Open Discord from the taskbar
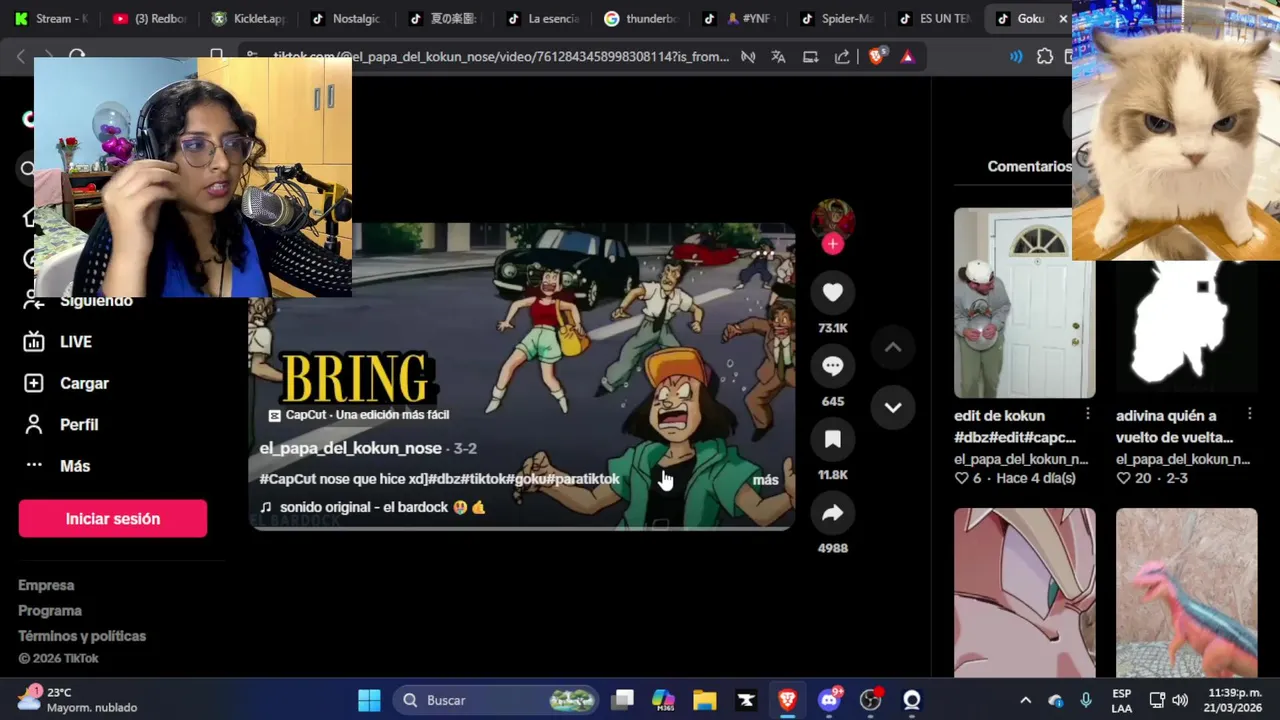Screen dimensions: 1280x720 coord(829,700)
